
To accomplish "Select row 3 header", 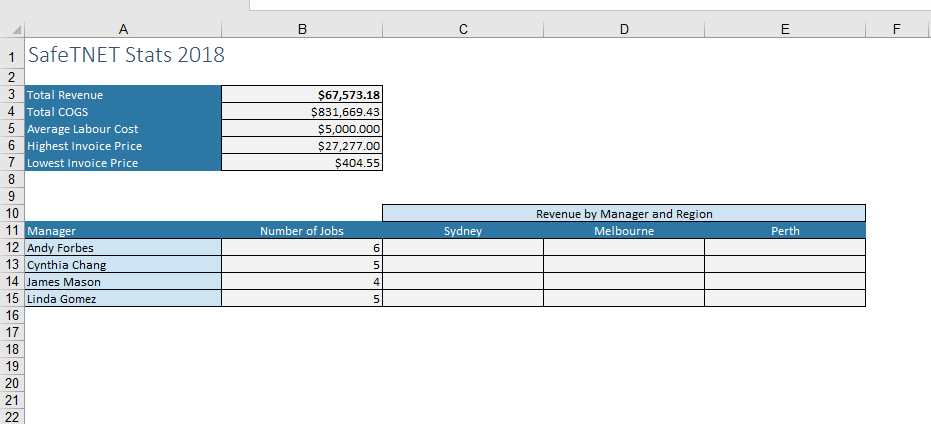I will pyautogui.click(x=12, y=94).
